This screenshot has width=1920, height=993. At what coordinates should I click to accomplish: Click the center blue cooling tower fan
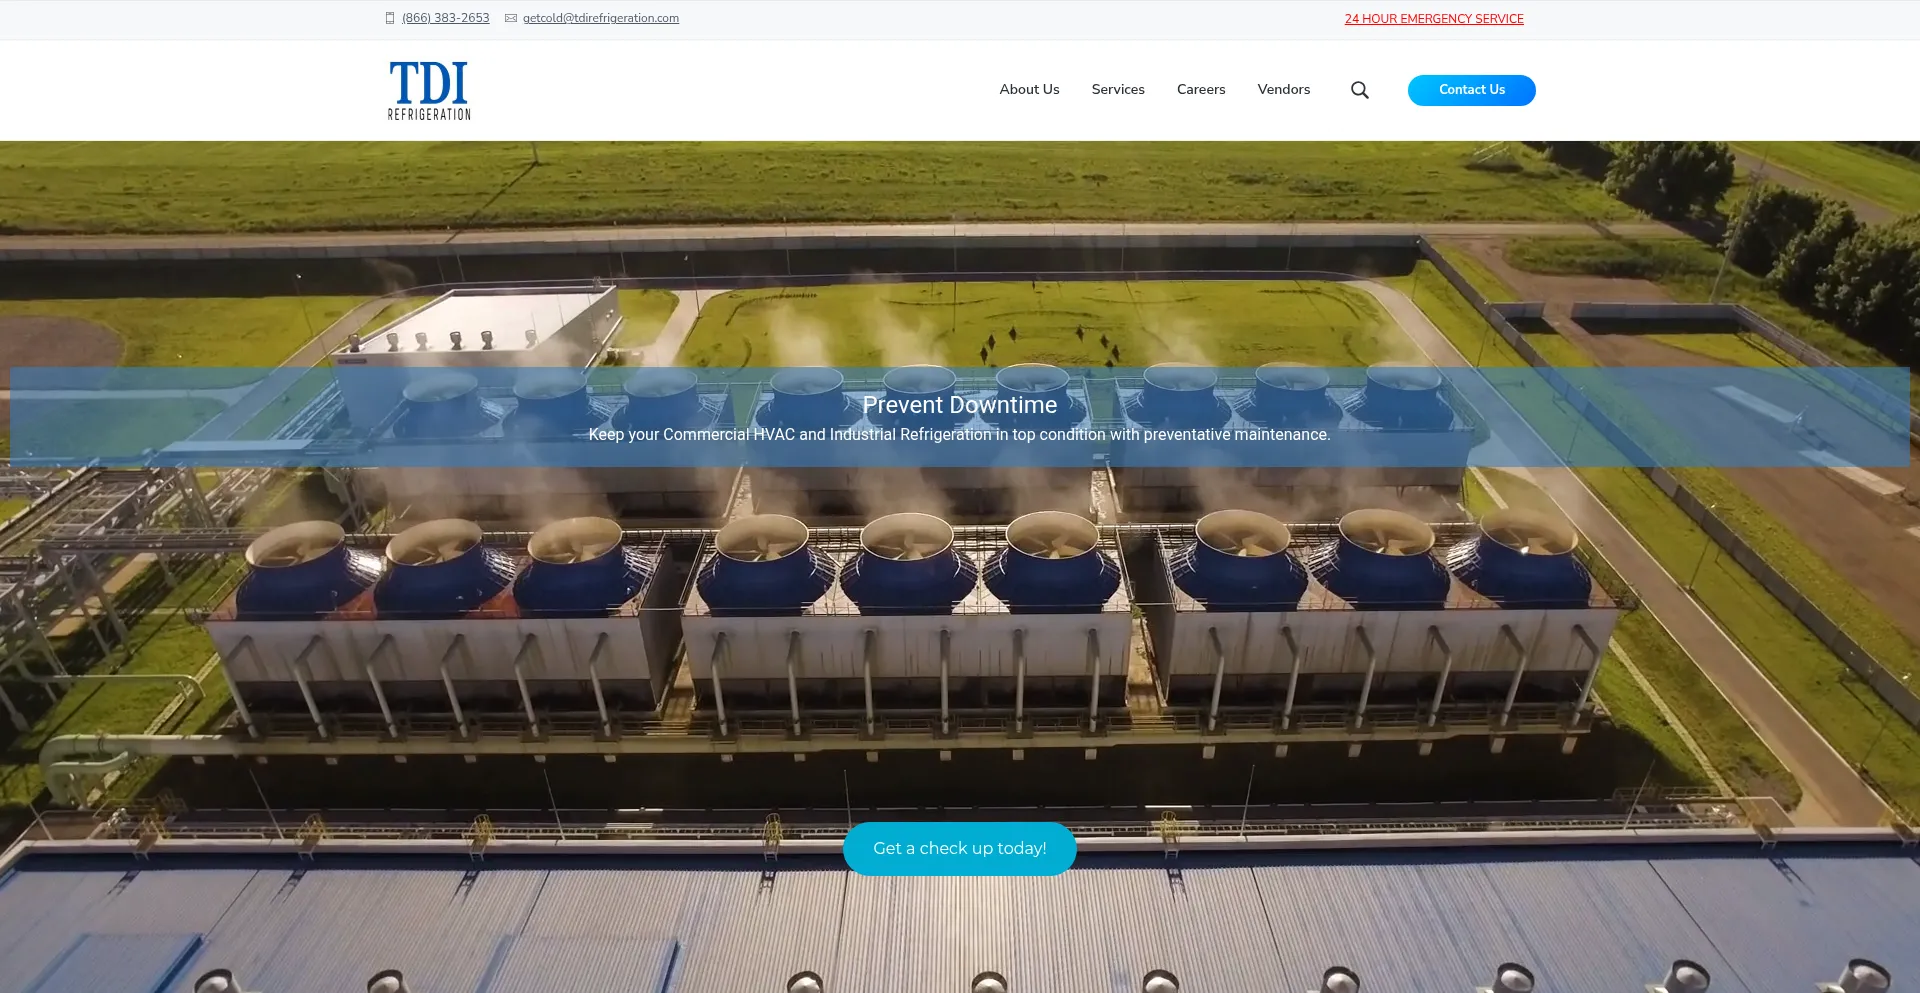pyautogui.click(x=907, y=565)
